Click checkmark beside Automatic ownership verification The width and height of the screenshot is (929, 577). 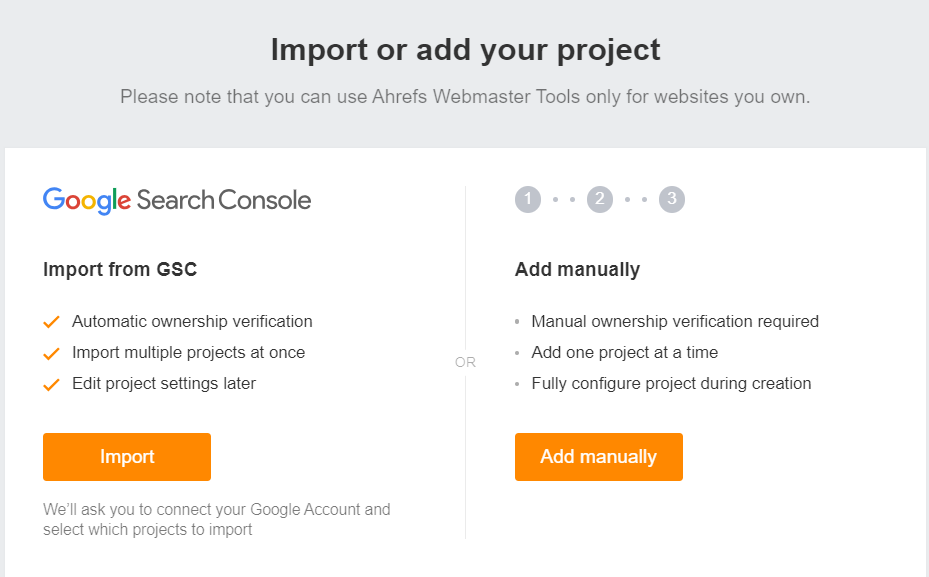52,322
